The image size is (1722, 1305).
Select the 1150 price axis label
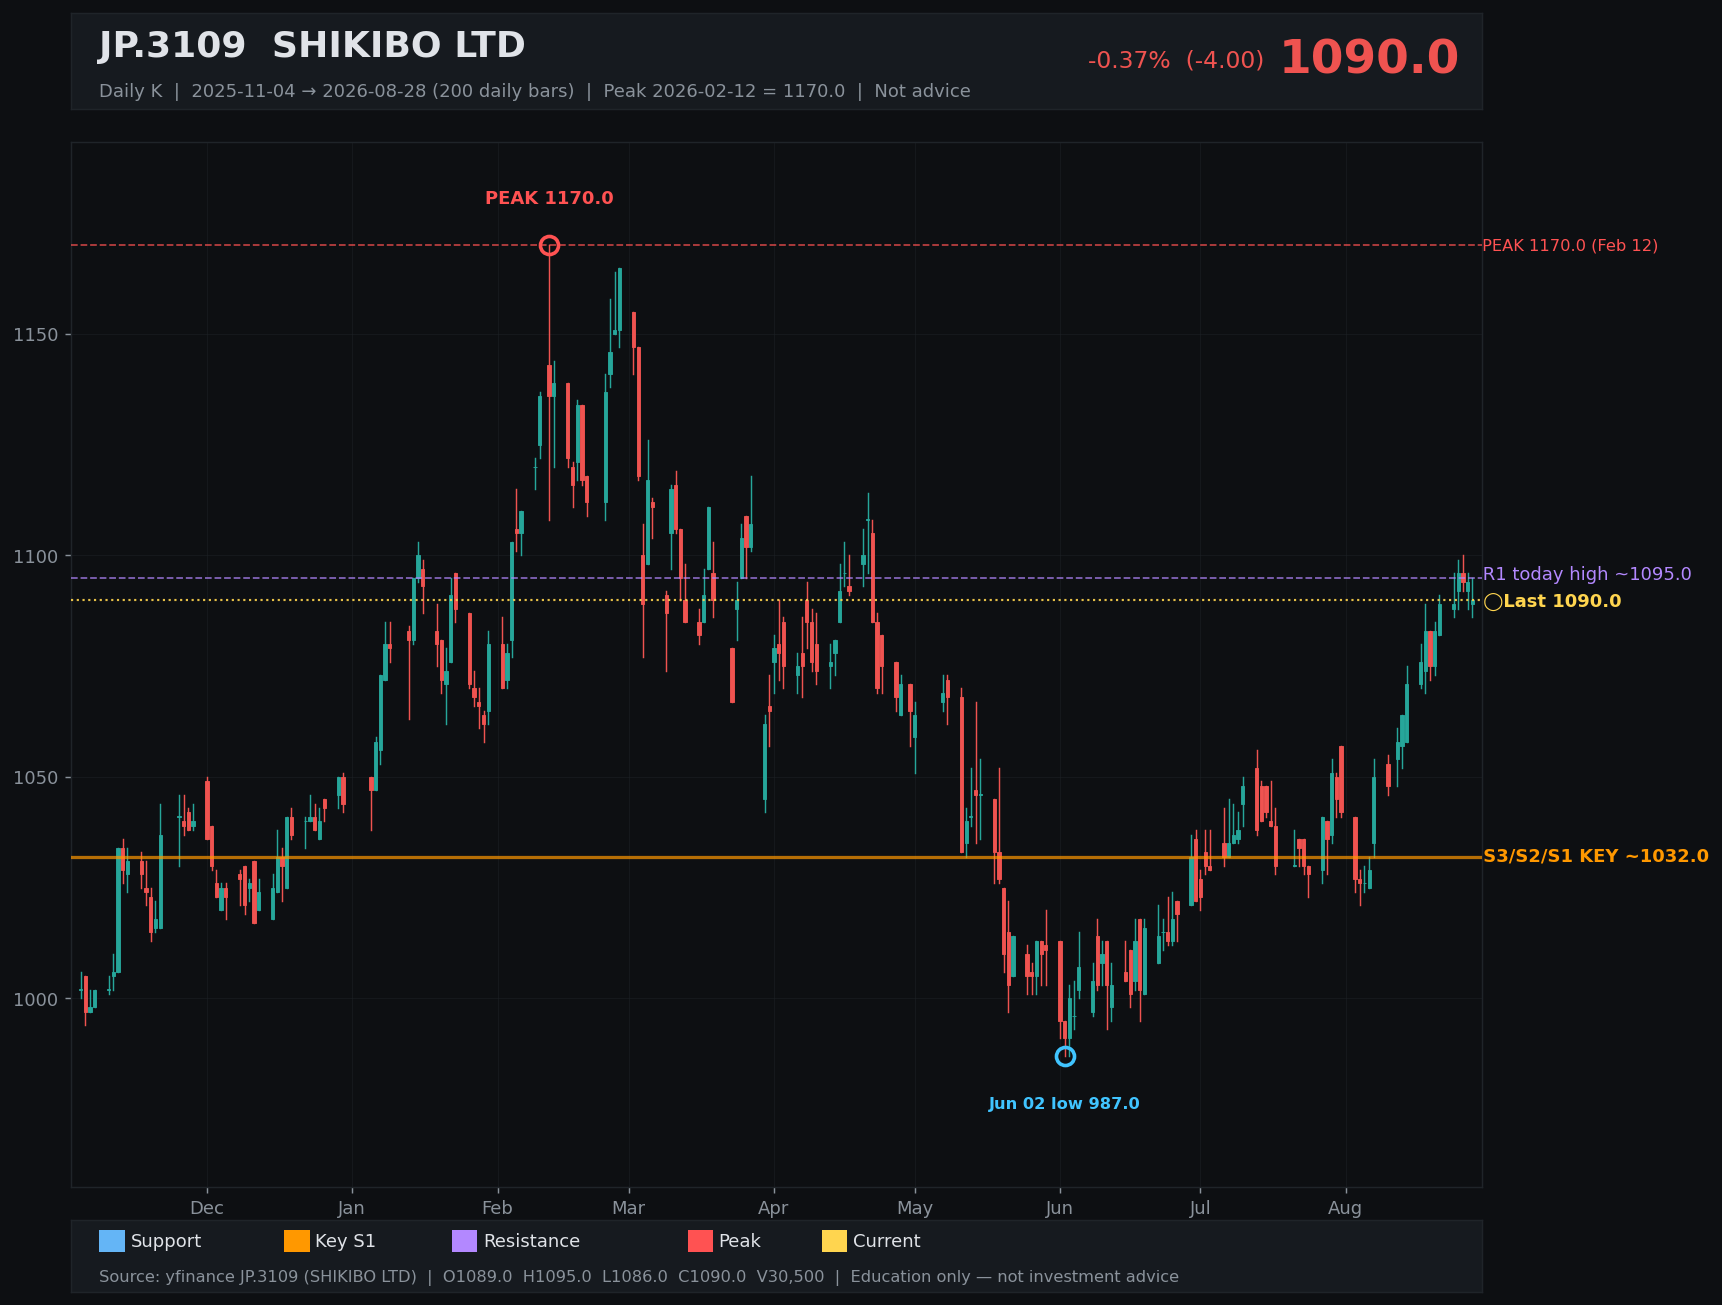pyautogui.click(x=36, y=335)
